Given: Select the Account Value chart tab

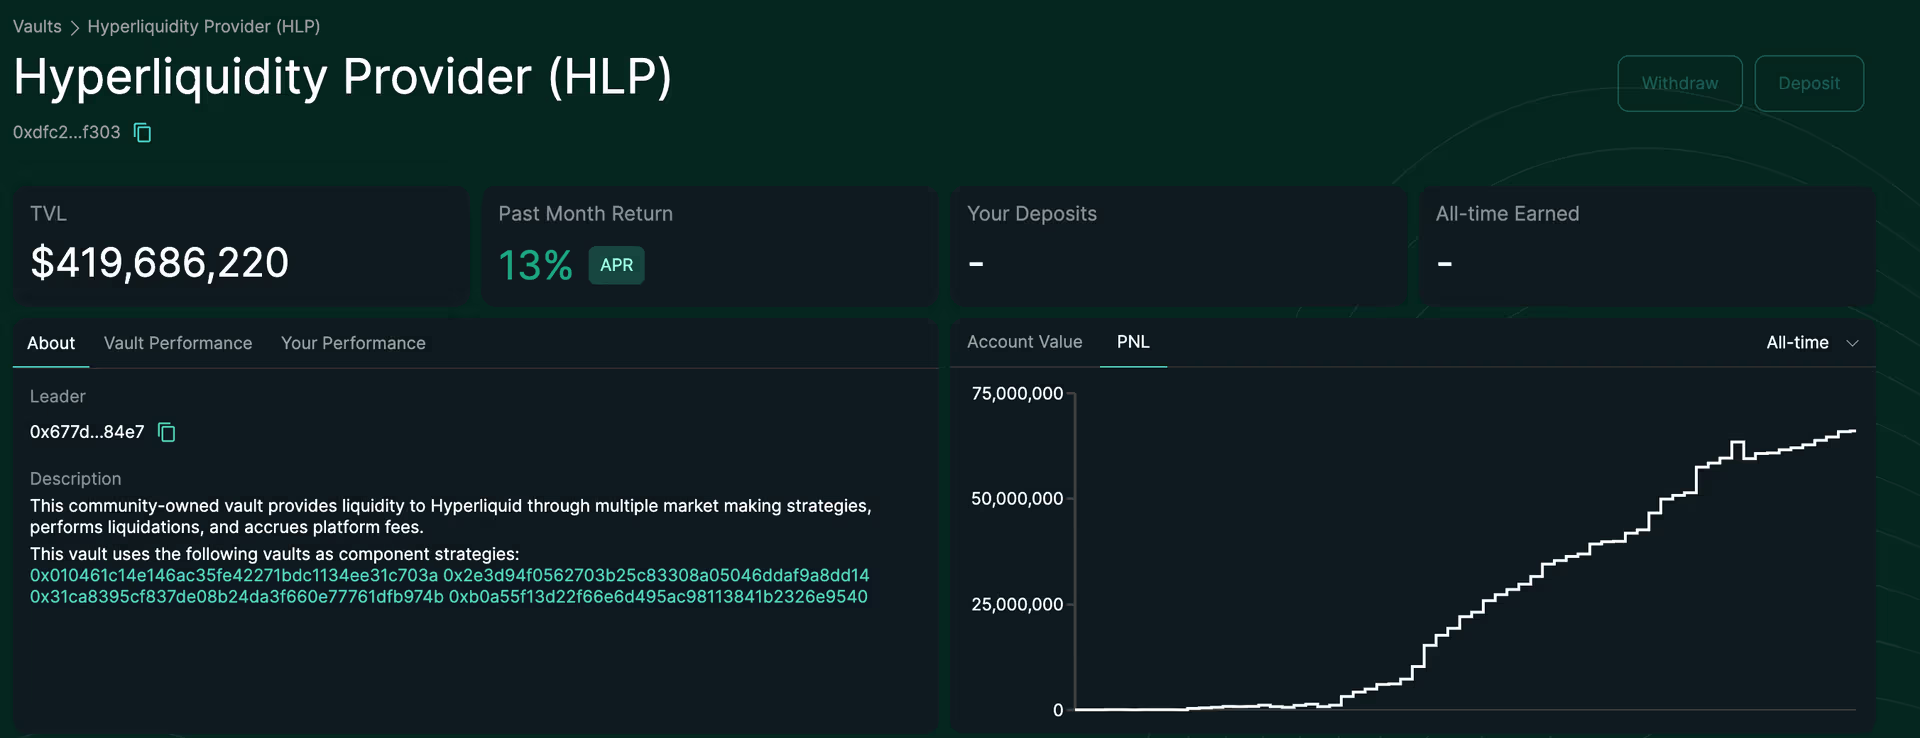Looking at the screenshot, I should tap(1024, 341).
